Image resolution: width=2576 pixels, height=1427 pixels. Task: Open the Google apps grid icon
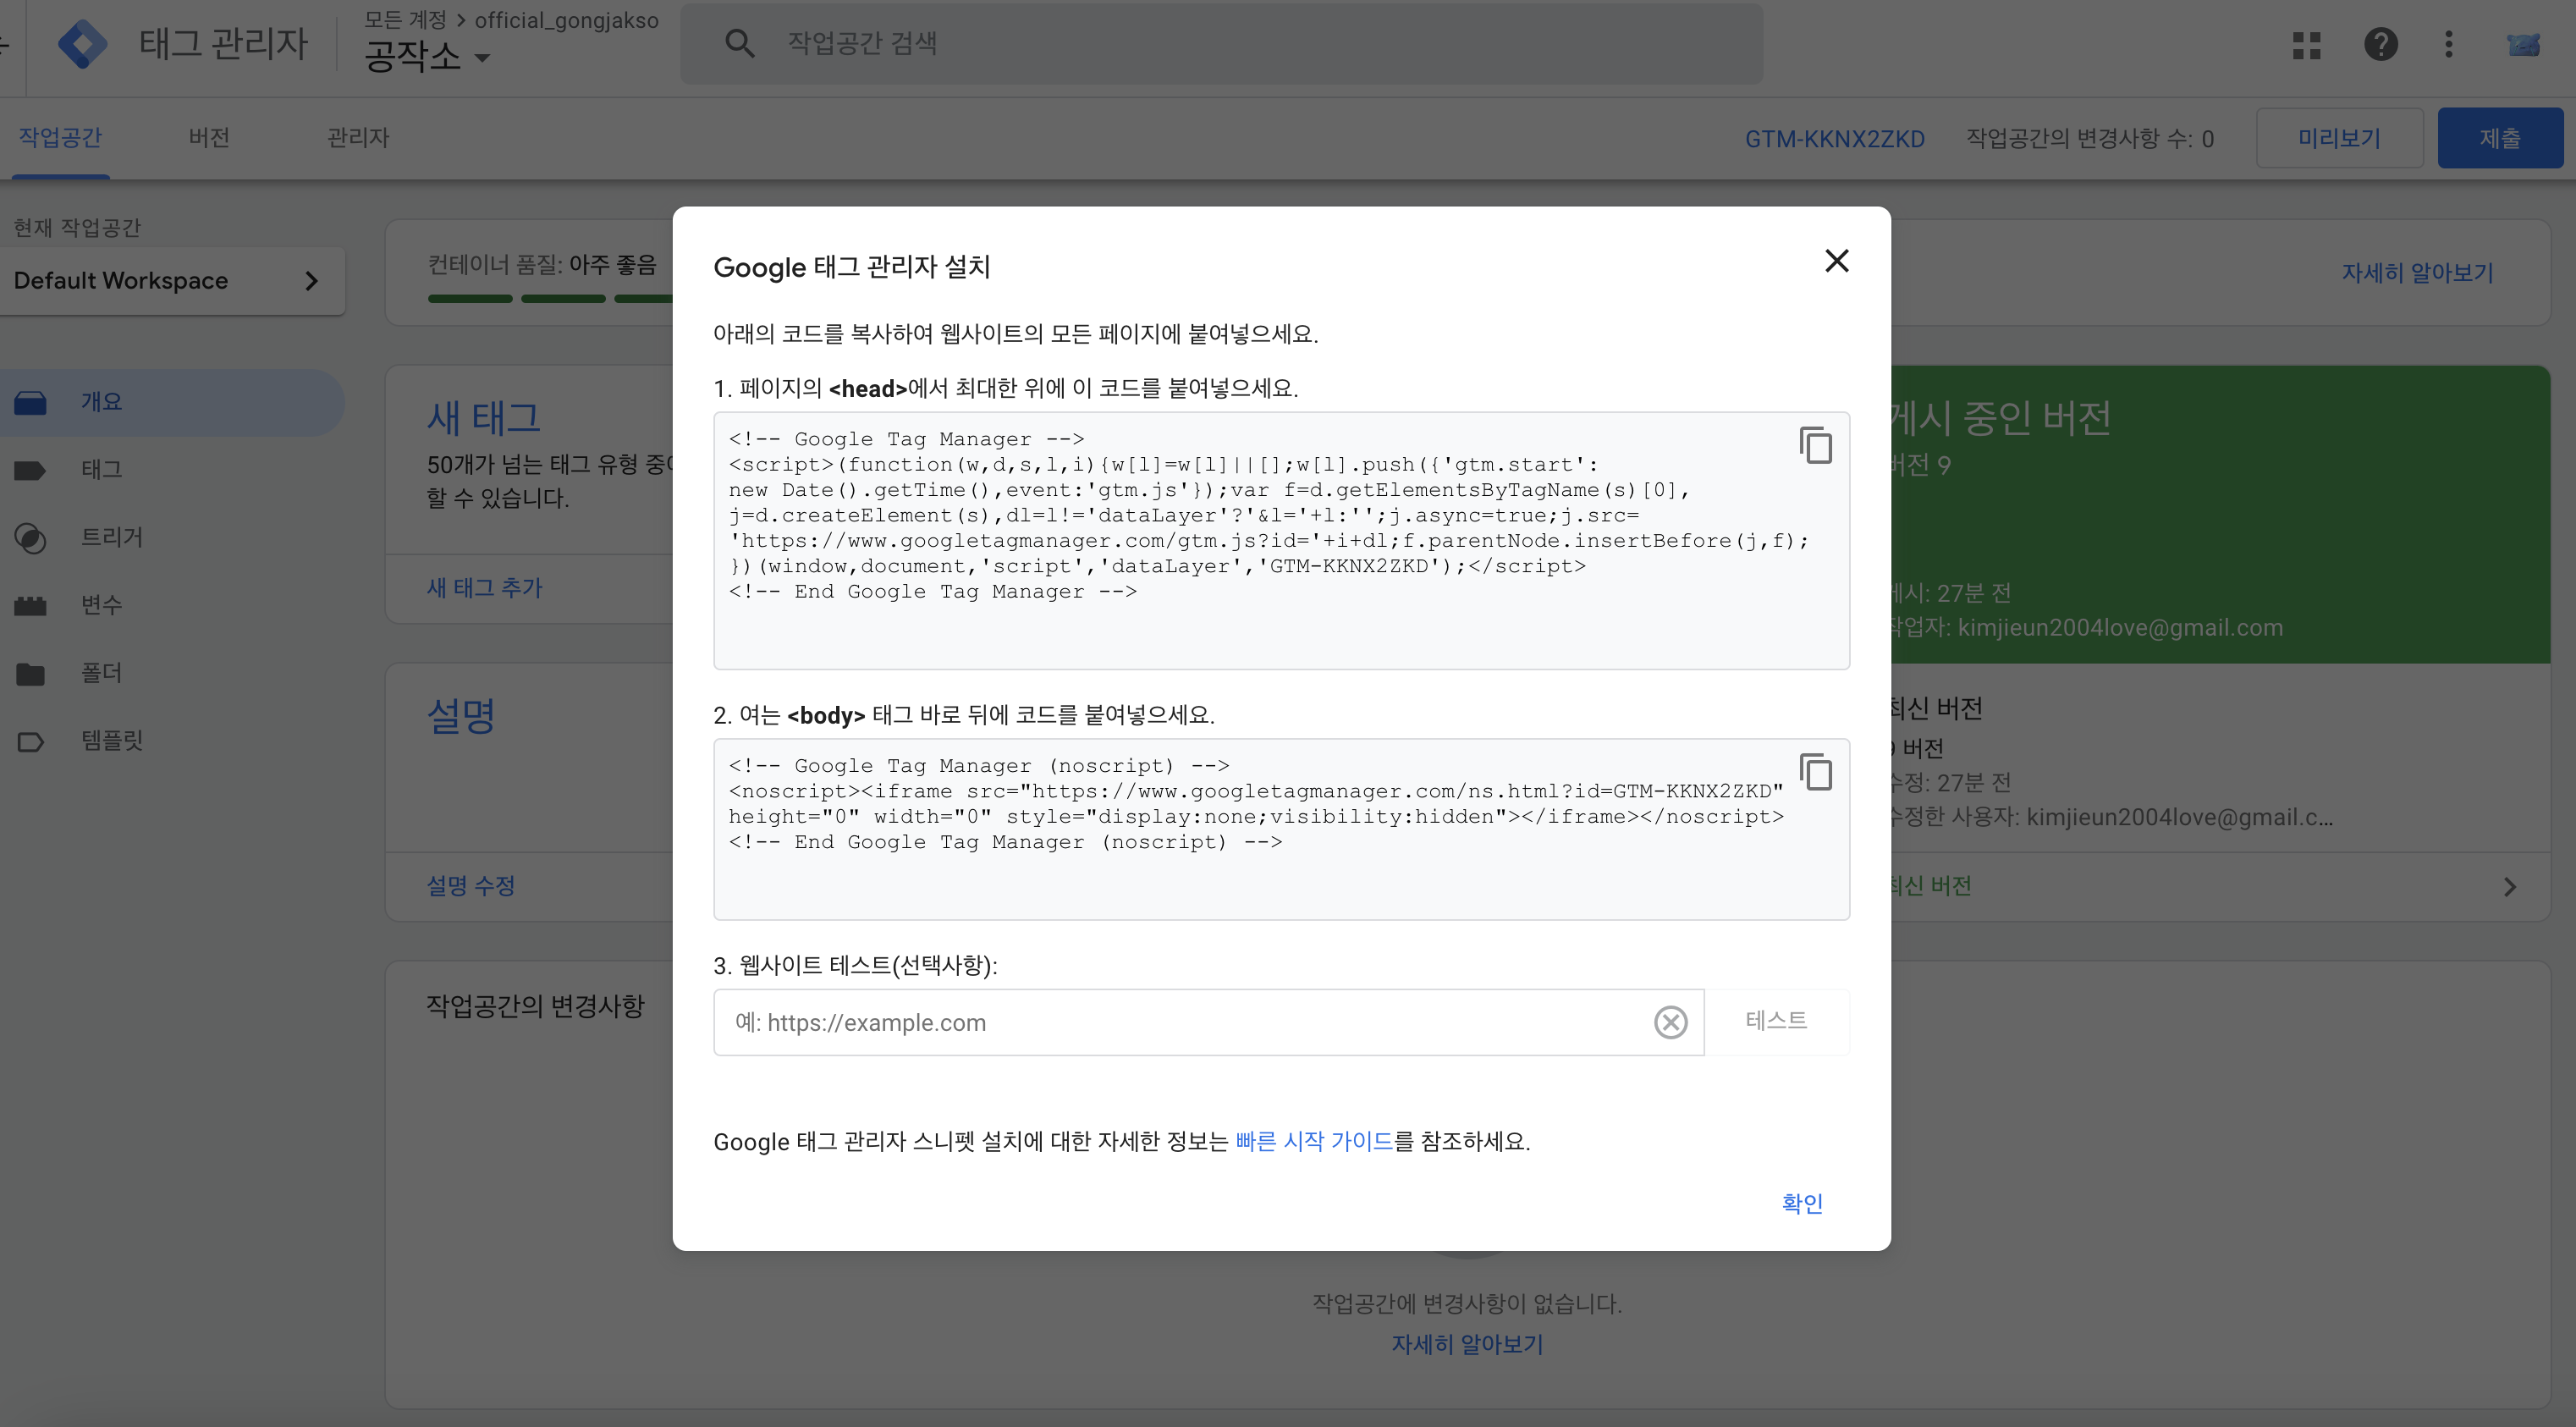(x=2306, y=45)
